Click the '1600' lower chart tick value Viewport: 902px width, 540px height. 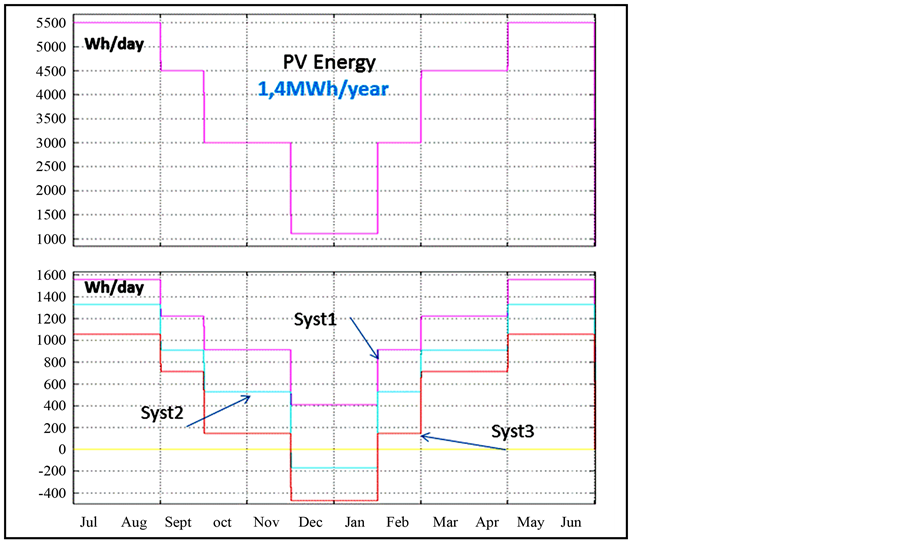(x=52, y=275)
